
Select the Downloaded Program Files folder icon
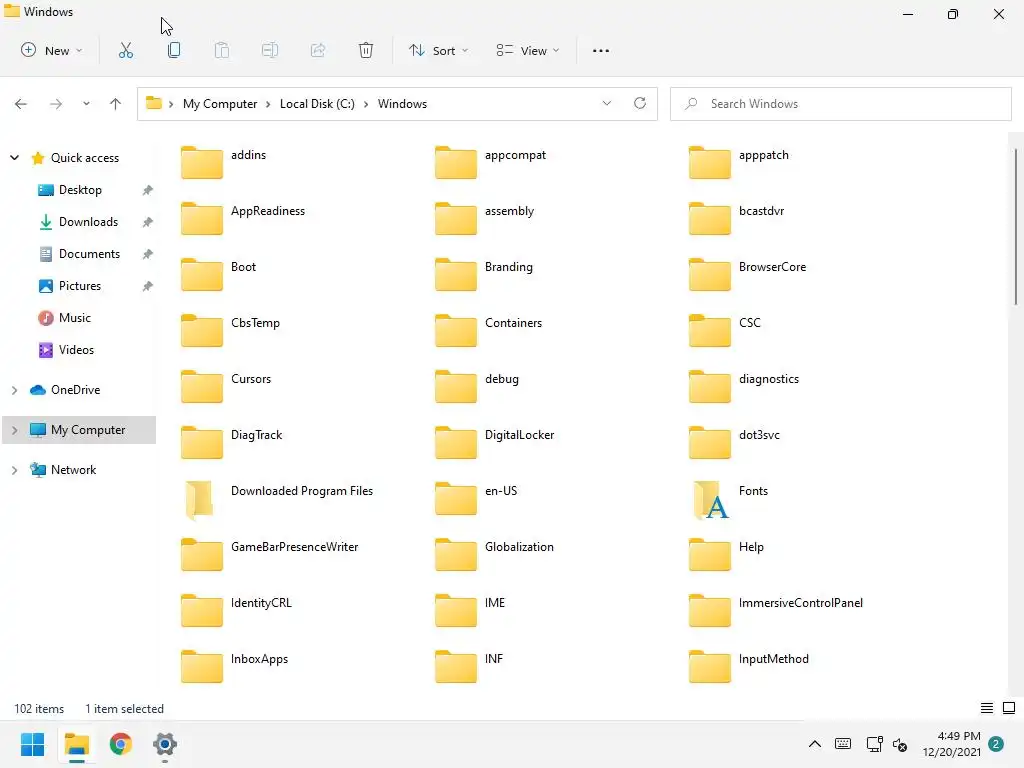click(200, 500)
